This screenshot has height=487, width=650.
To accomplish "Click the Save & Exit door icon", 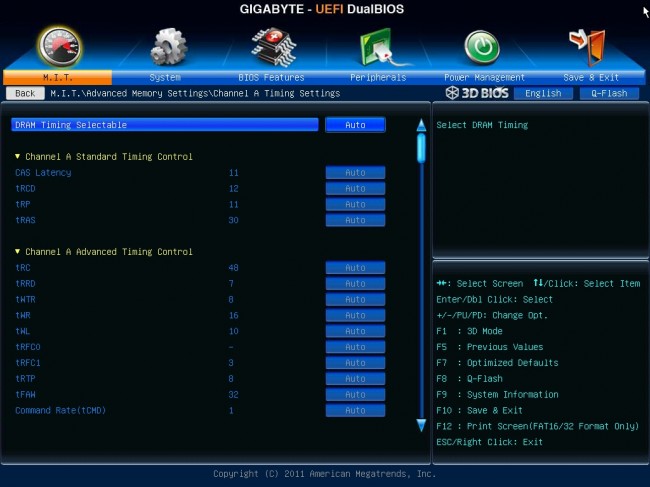I will coord(587,47).
